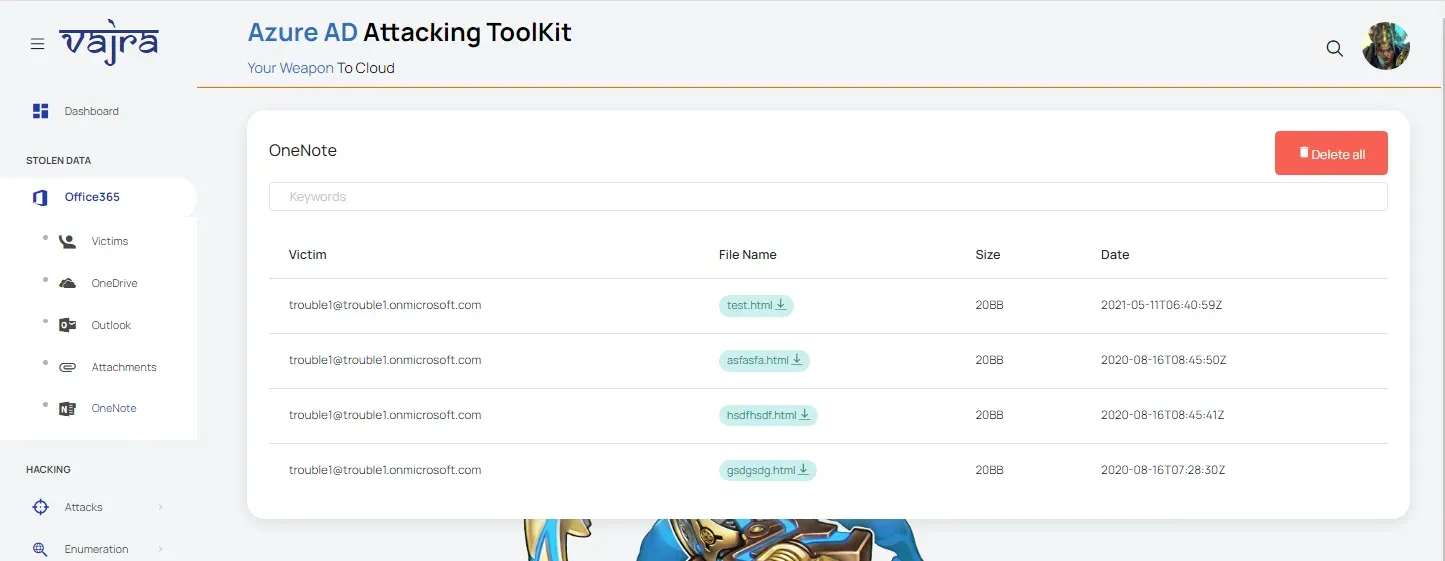The height and width of the screenshot is (561, 1445).
Task: Click date 2021-05-11T06:40:59Z
Action: point(1161,305)
